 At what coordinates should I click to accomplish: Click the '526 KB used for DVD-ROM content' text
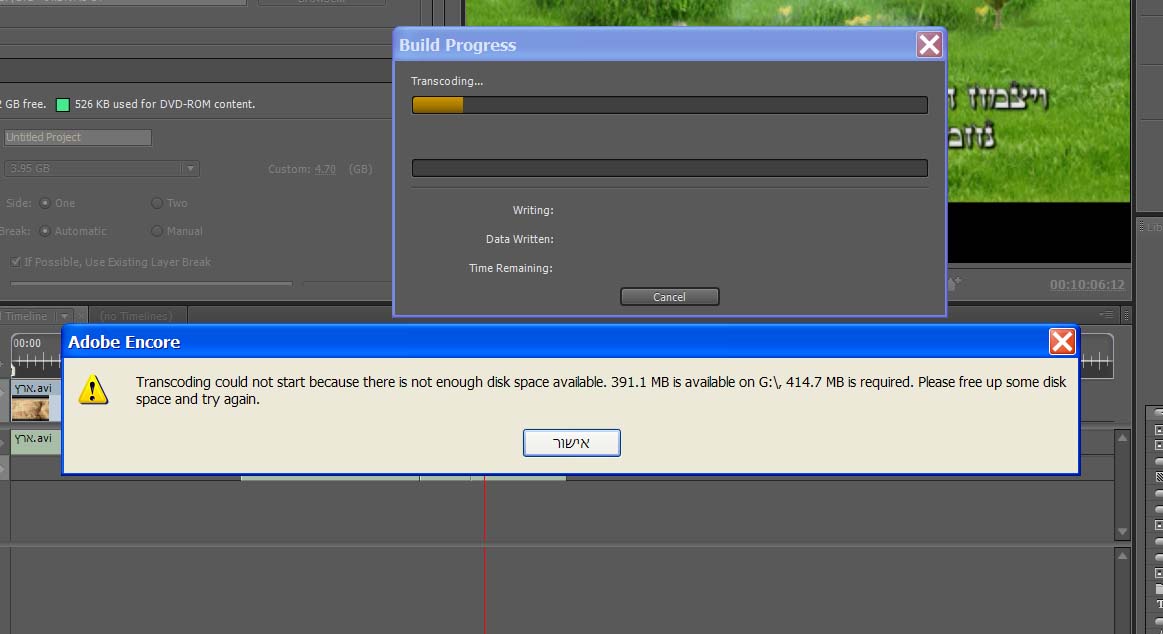point(165,105)
